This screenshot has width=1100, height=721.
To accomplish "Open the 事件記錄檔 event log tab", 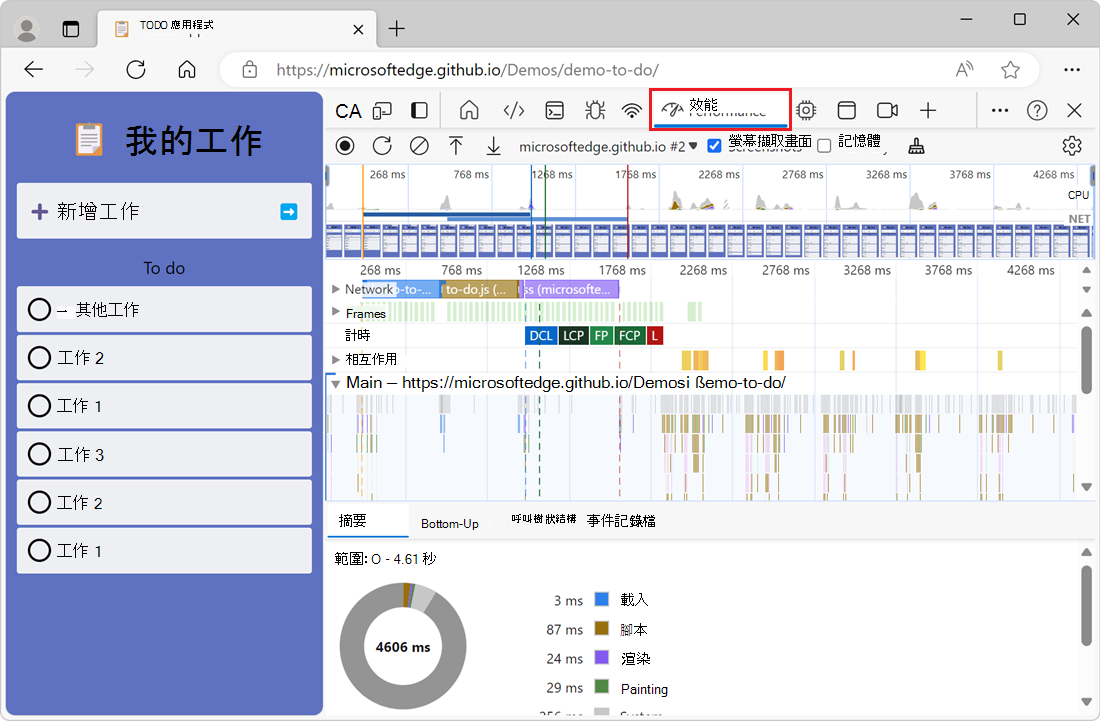I will (621, 521).
